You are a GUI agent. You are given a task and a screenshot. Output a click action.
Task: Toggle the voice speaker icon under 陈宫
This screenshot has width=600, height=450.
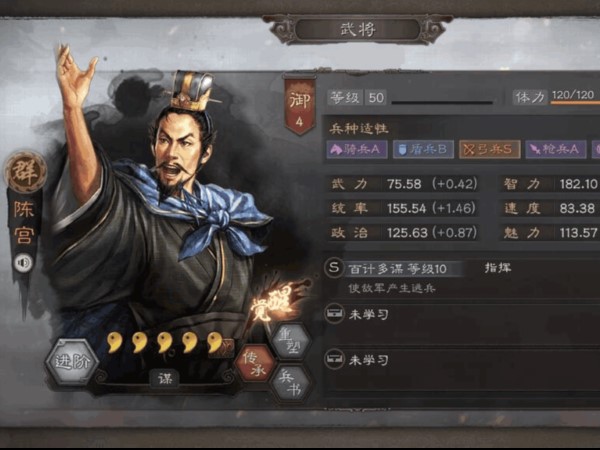coord(24,262)
